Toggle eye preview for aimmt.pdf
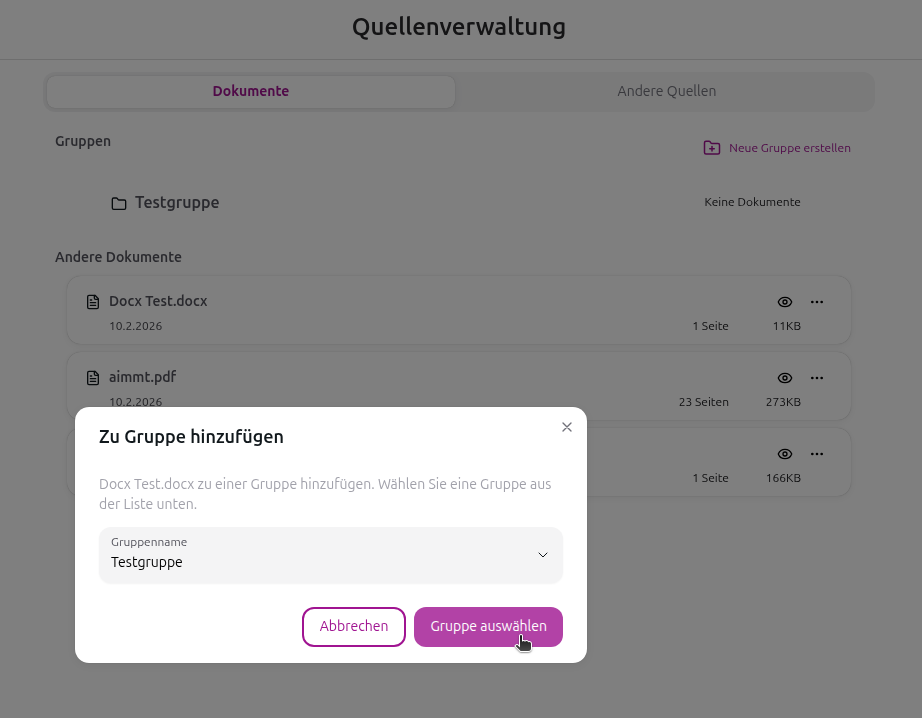 pos(785,378)
